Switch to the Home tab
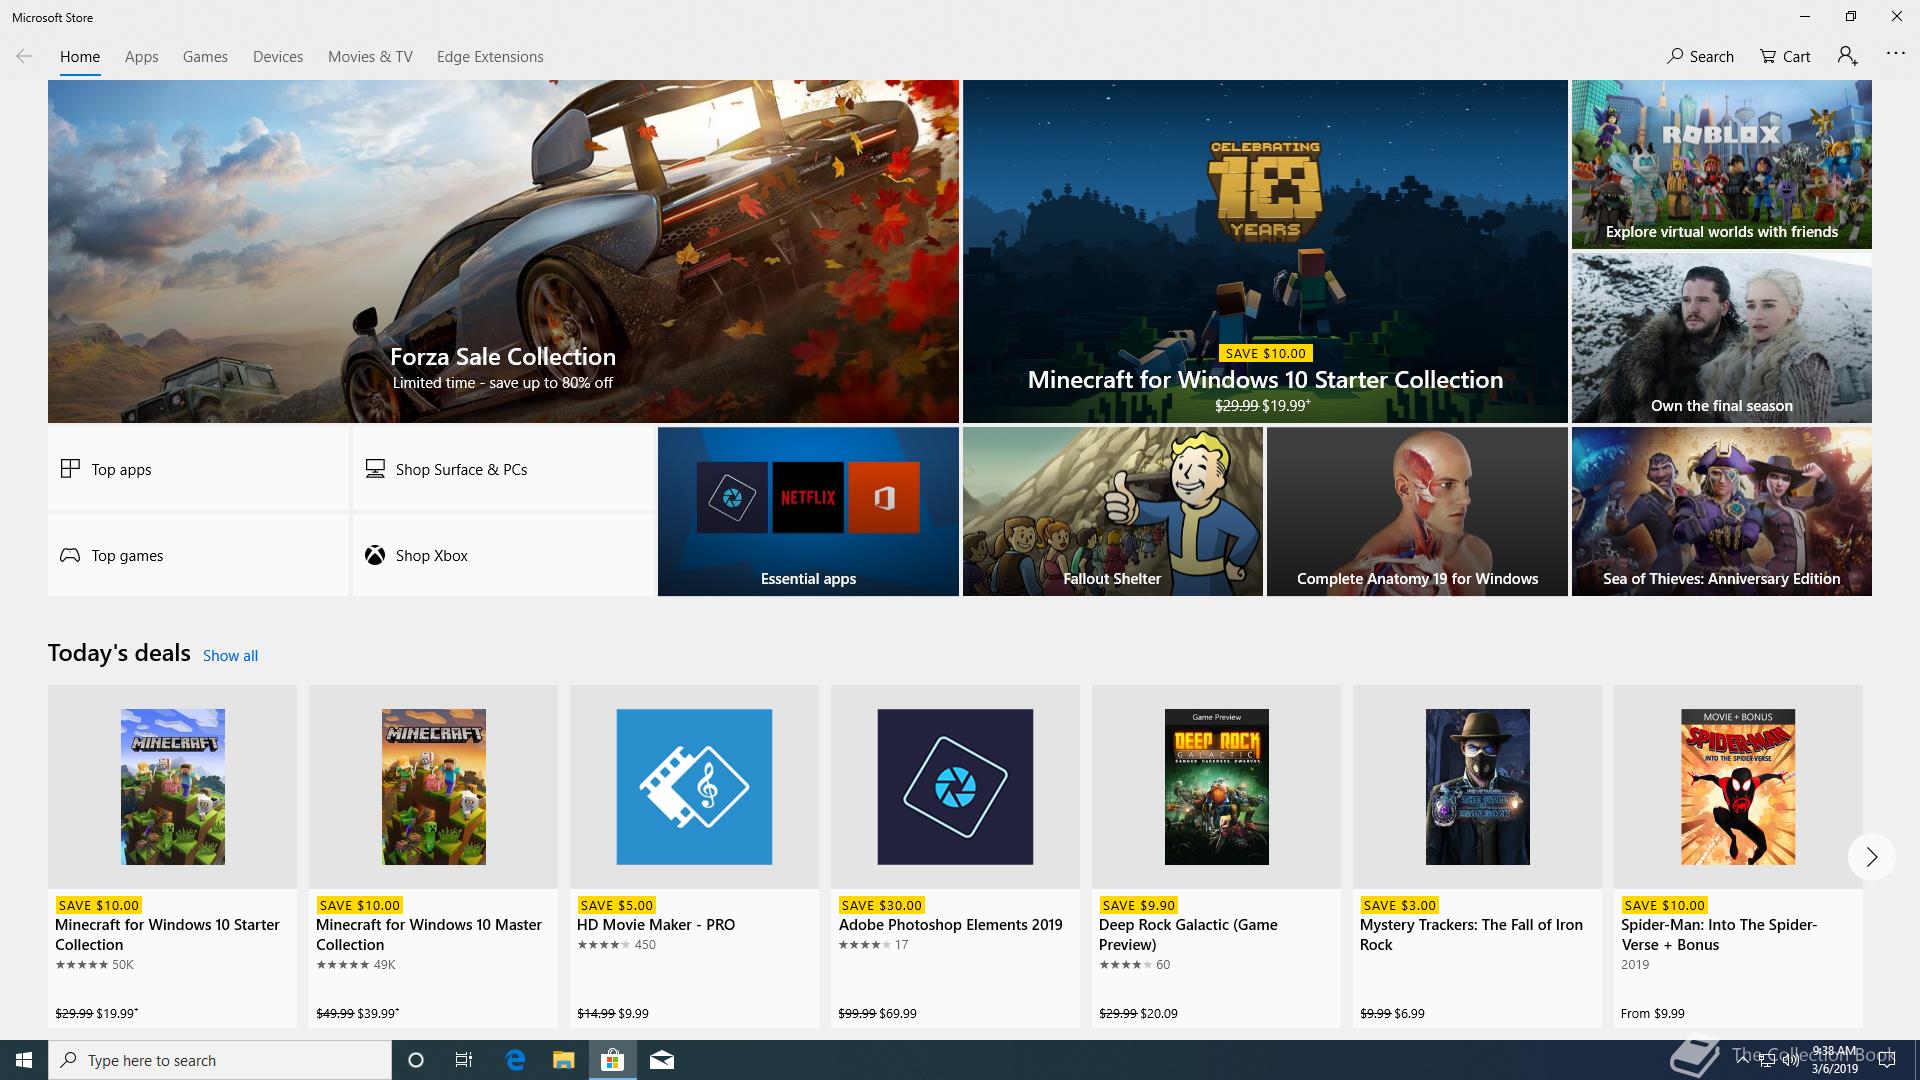The width and height of the screenshot is (1920, 1080). [80, 57]
